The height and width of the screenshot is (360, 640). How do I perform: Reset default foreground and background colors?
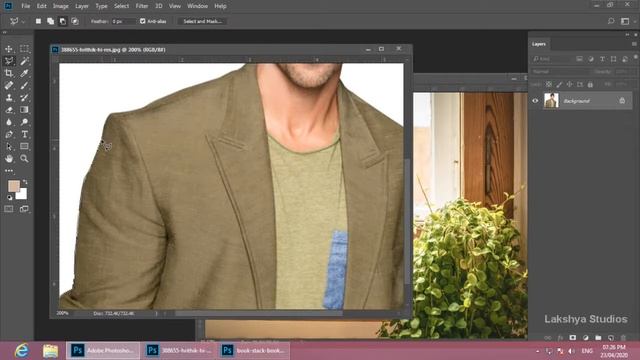9,198
